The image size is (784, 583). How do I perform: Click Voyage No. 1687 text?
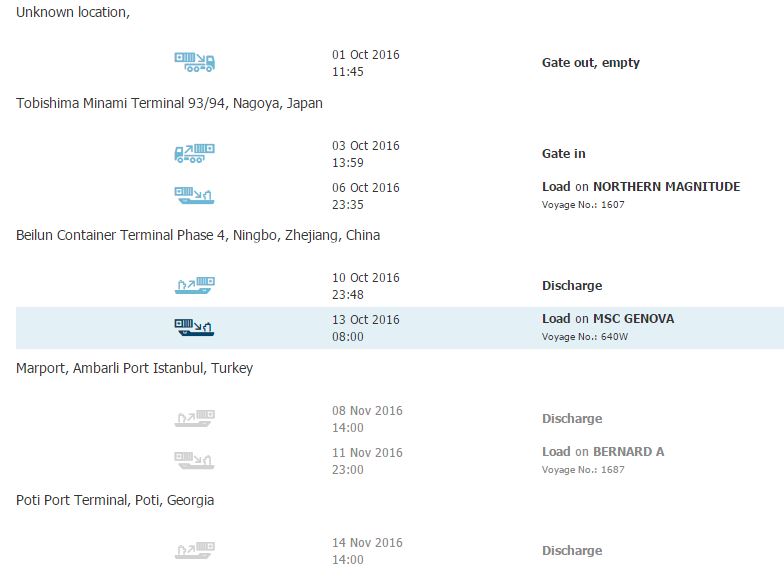pos(583,470)
